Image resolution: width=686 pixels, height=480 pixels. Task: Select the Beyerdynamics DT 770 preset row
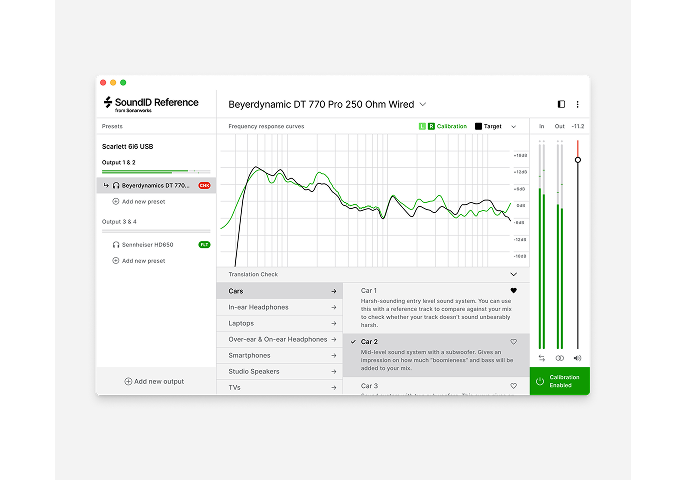(156, 186)
